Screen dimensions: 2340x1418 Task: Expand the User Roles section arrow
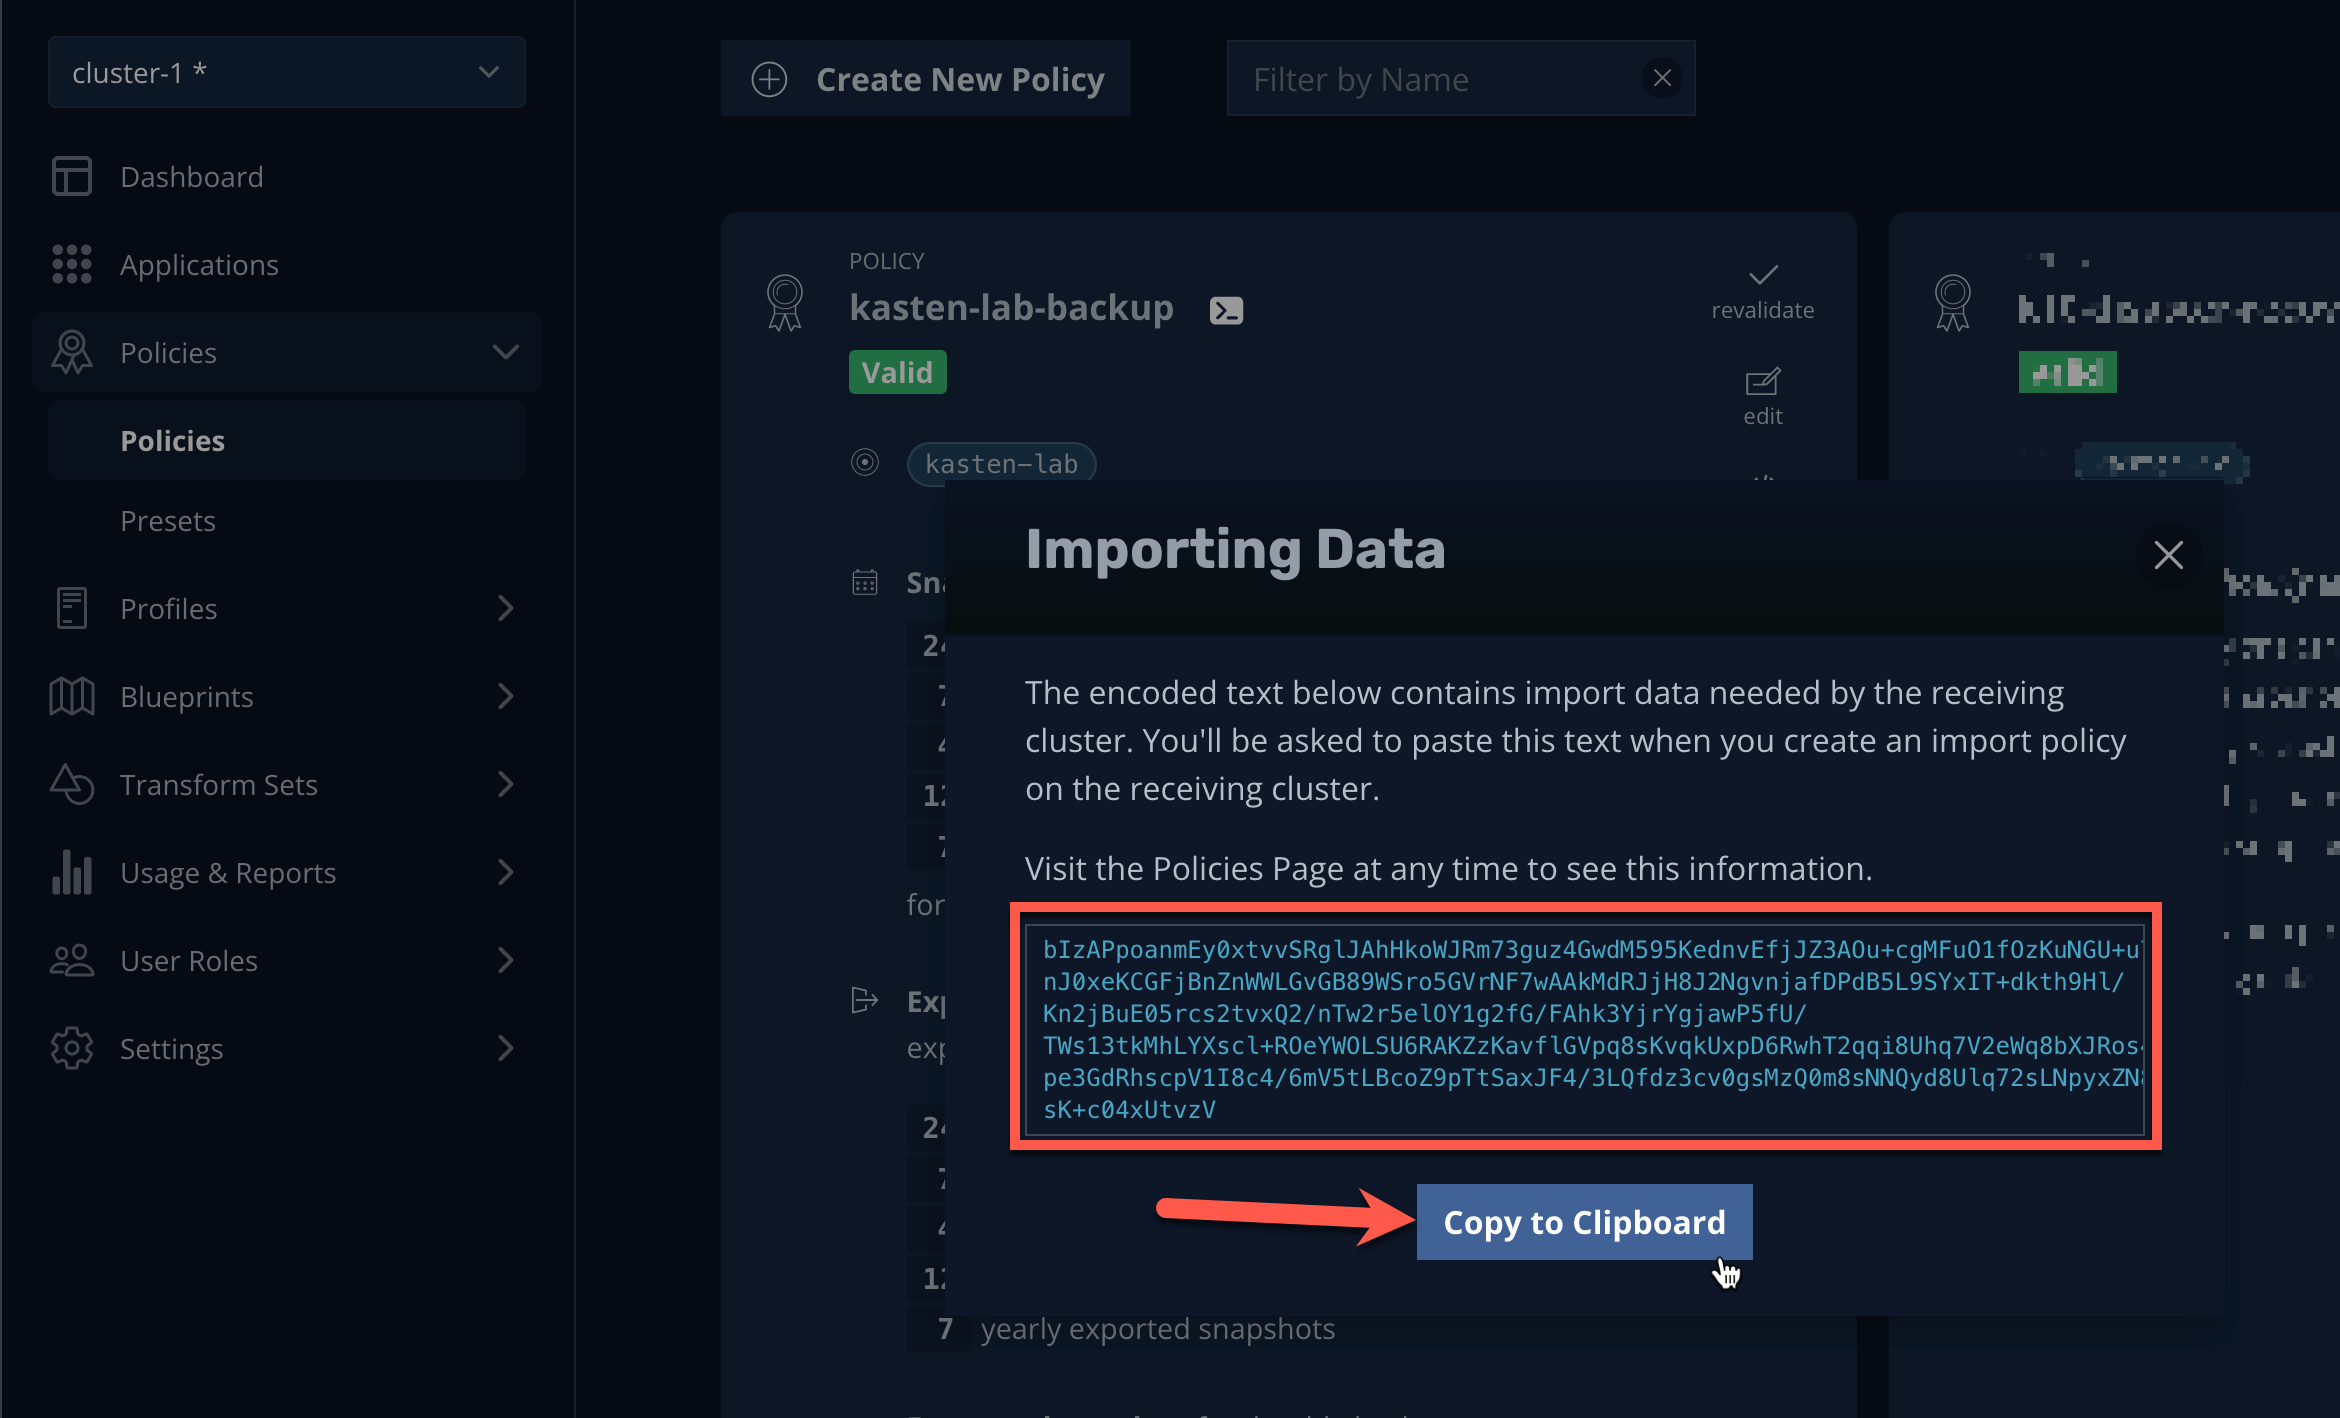click(x=506, y=960)
